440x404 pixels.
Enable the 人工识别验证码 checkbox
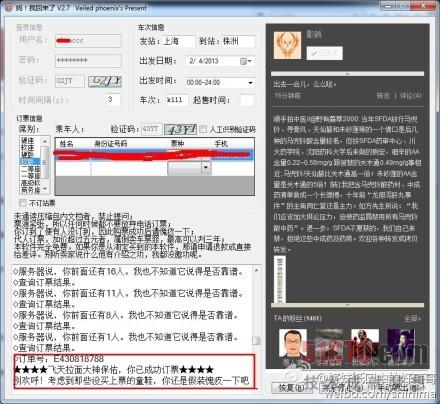[203, 129]
